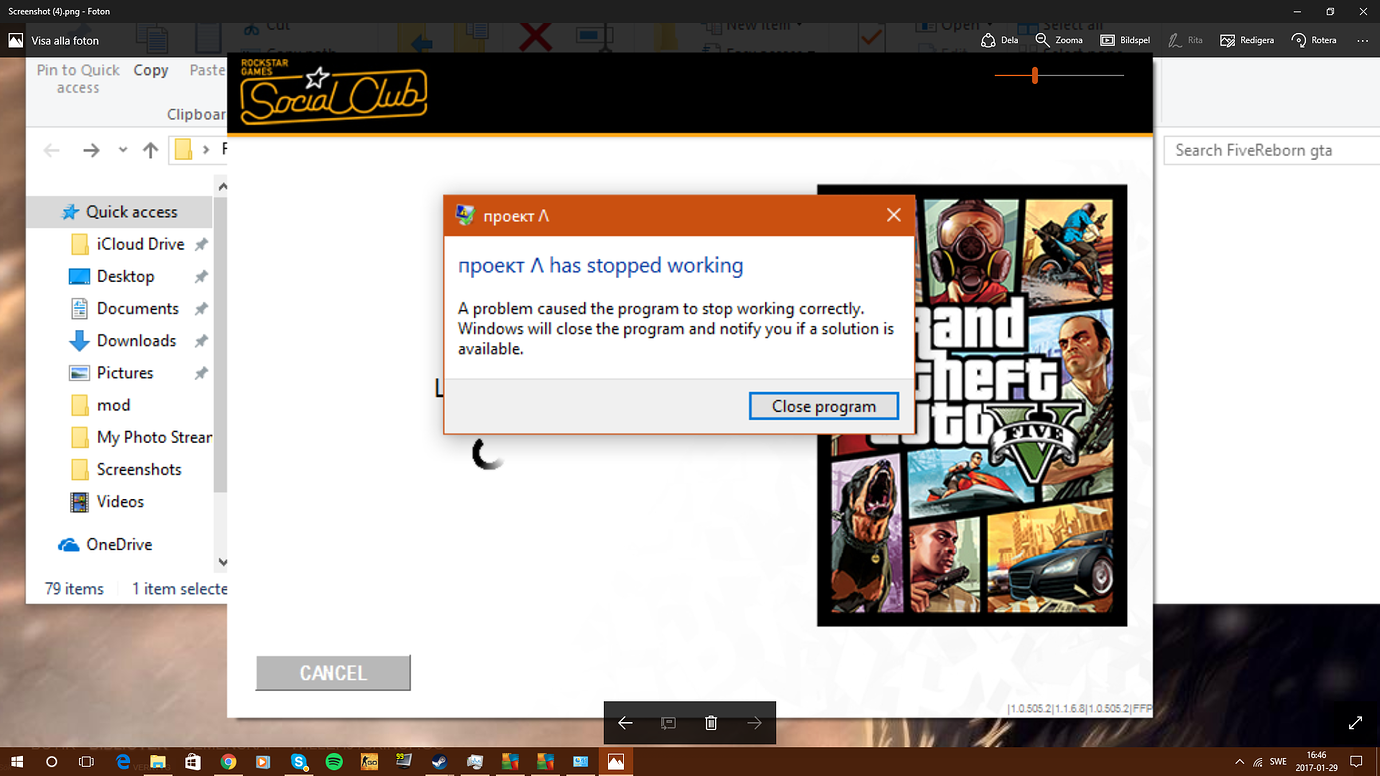Click the SWE language indicator in the tray
1380x776 pixels.
1278,762
